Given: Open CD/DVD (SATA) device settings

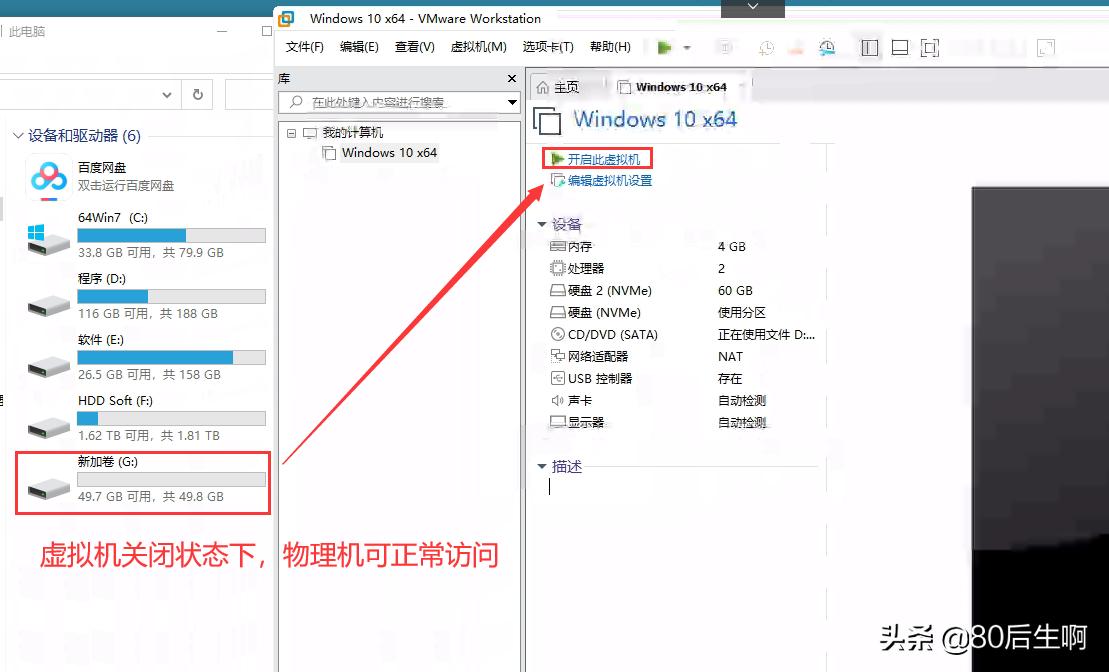Looking at the screenshot, I should [557, 334].
